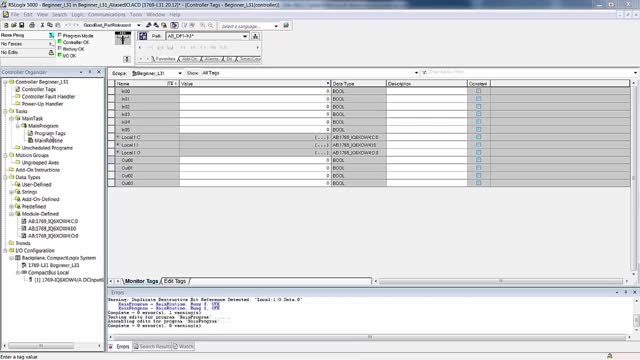
Task: Click the value cell of tag Out01
Action: tap(255, 168)
